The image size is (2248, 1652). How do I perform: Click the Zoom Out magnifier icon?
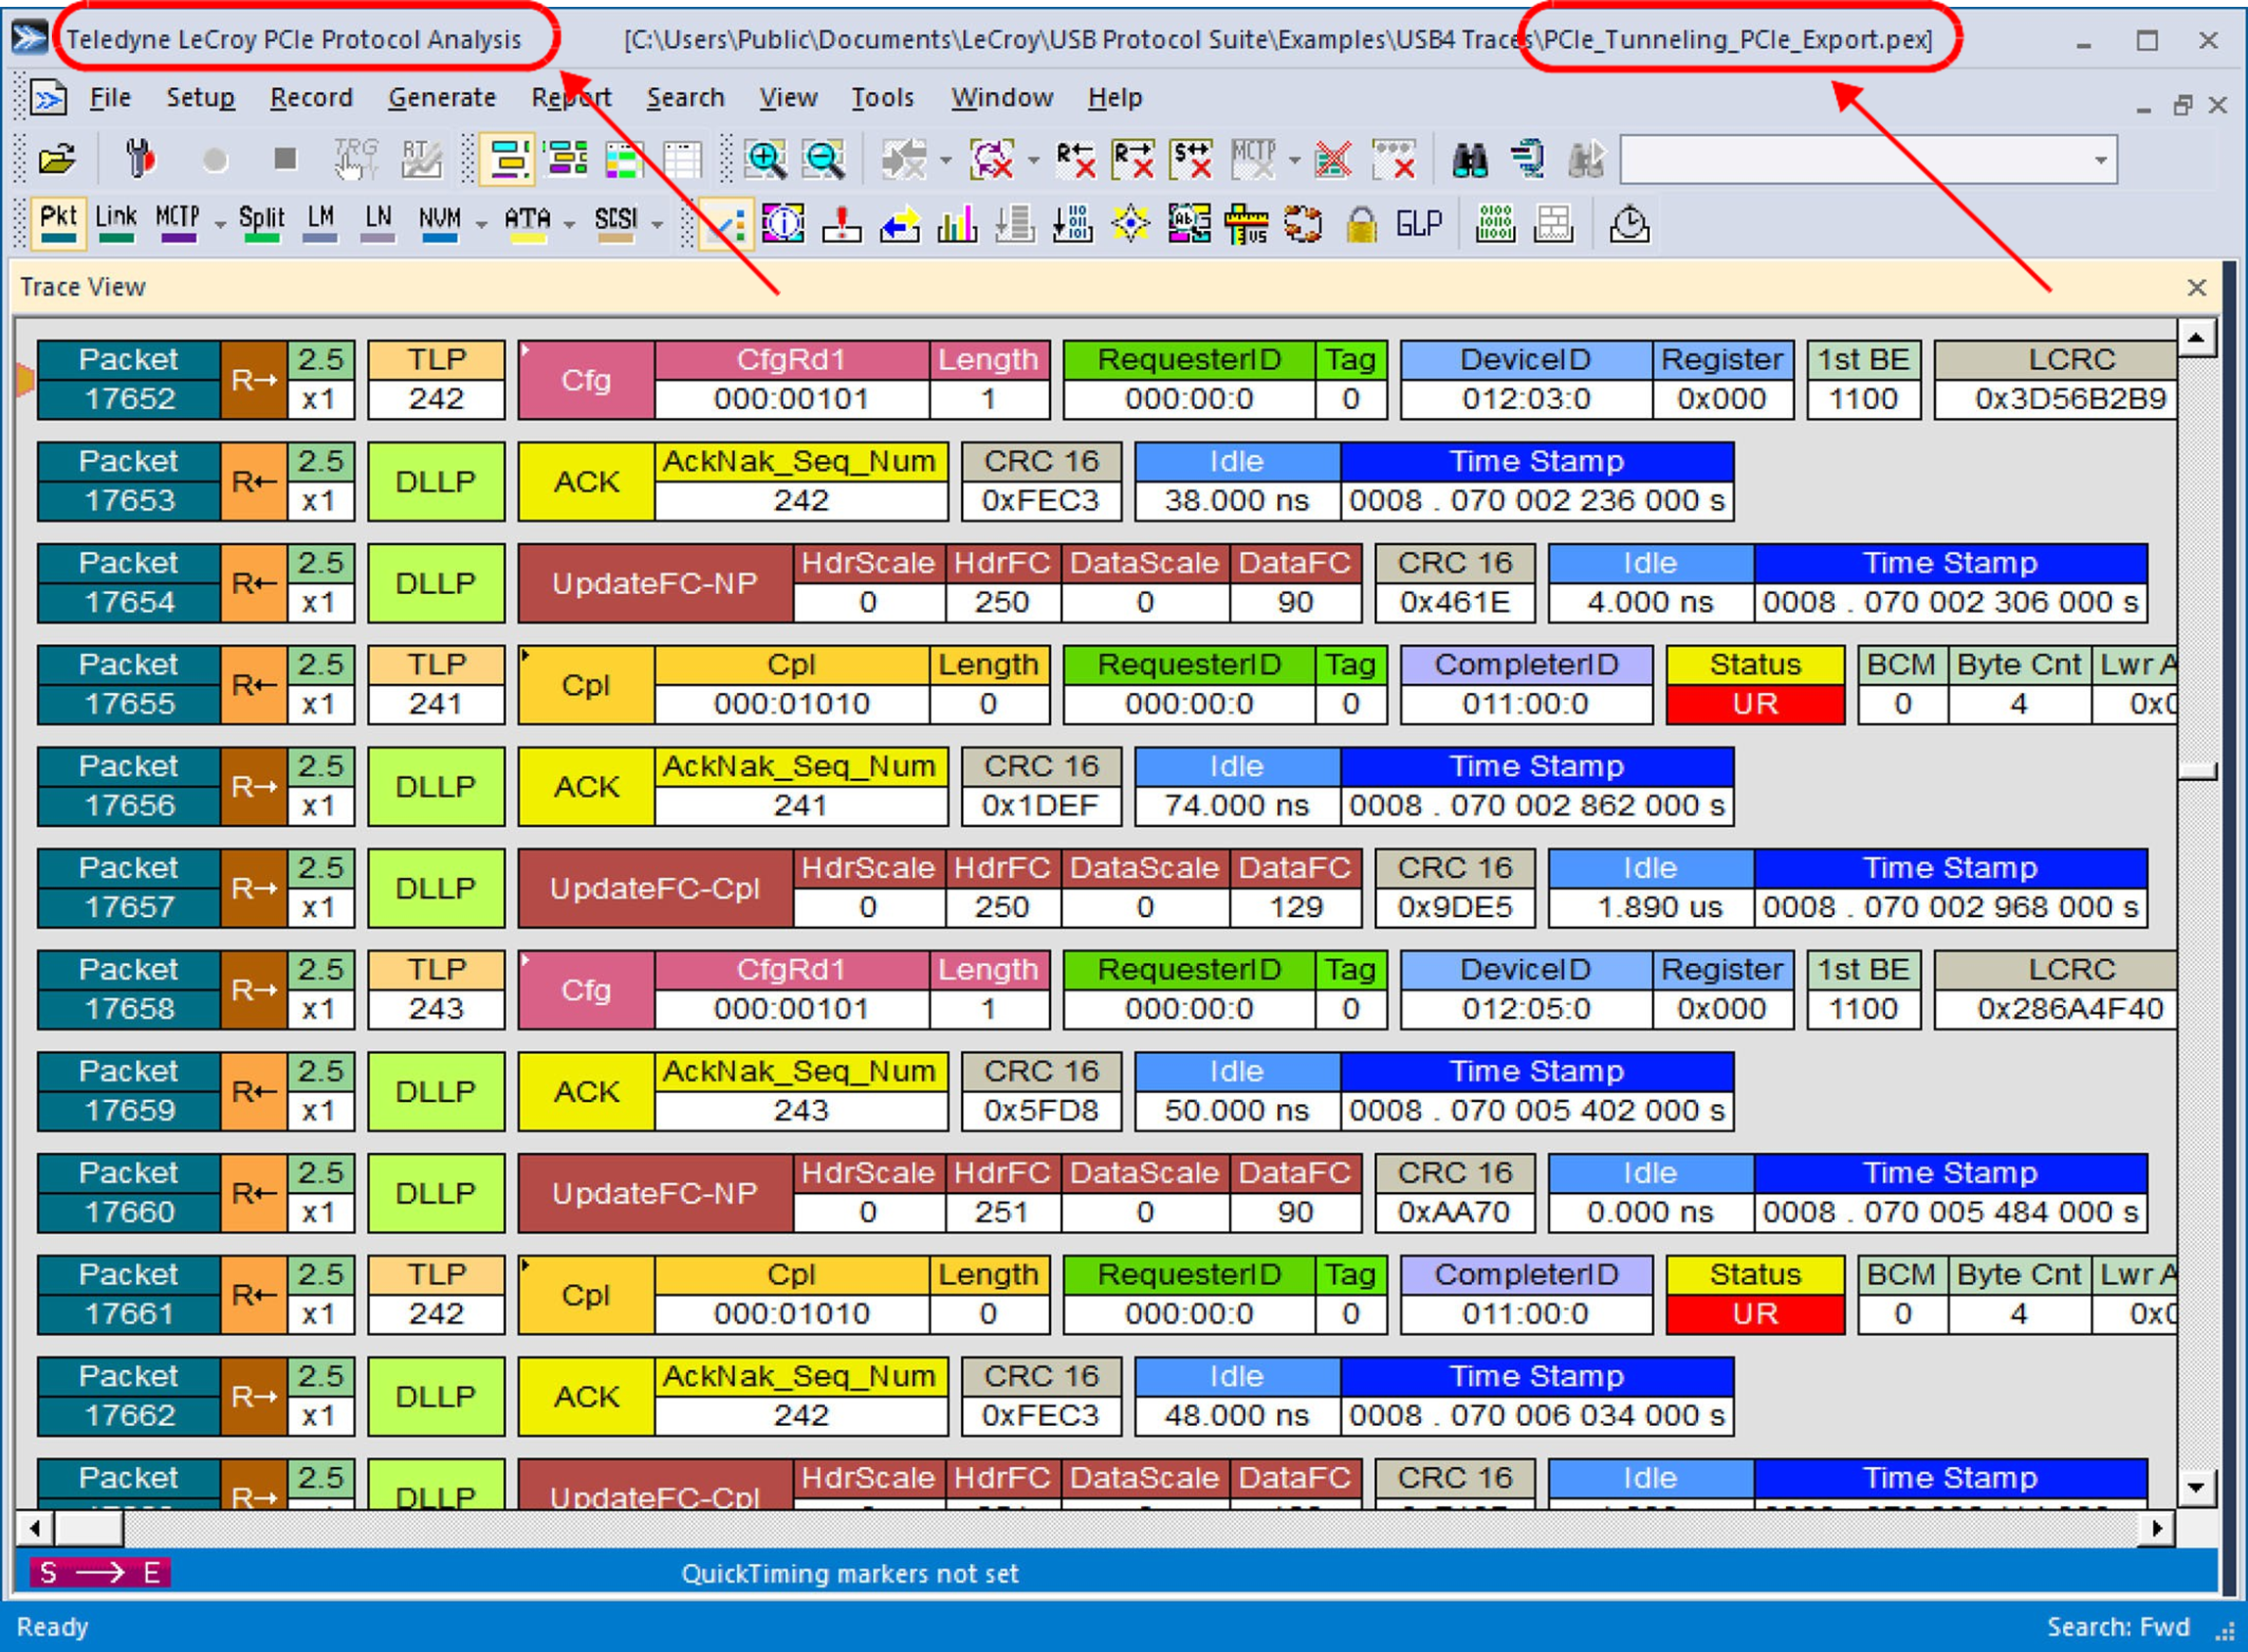(824, 160)
